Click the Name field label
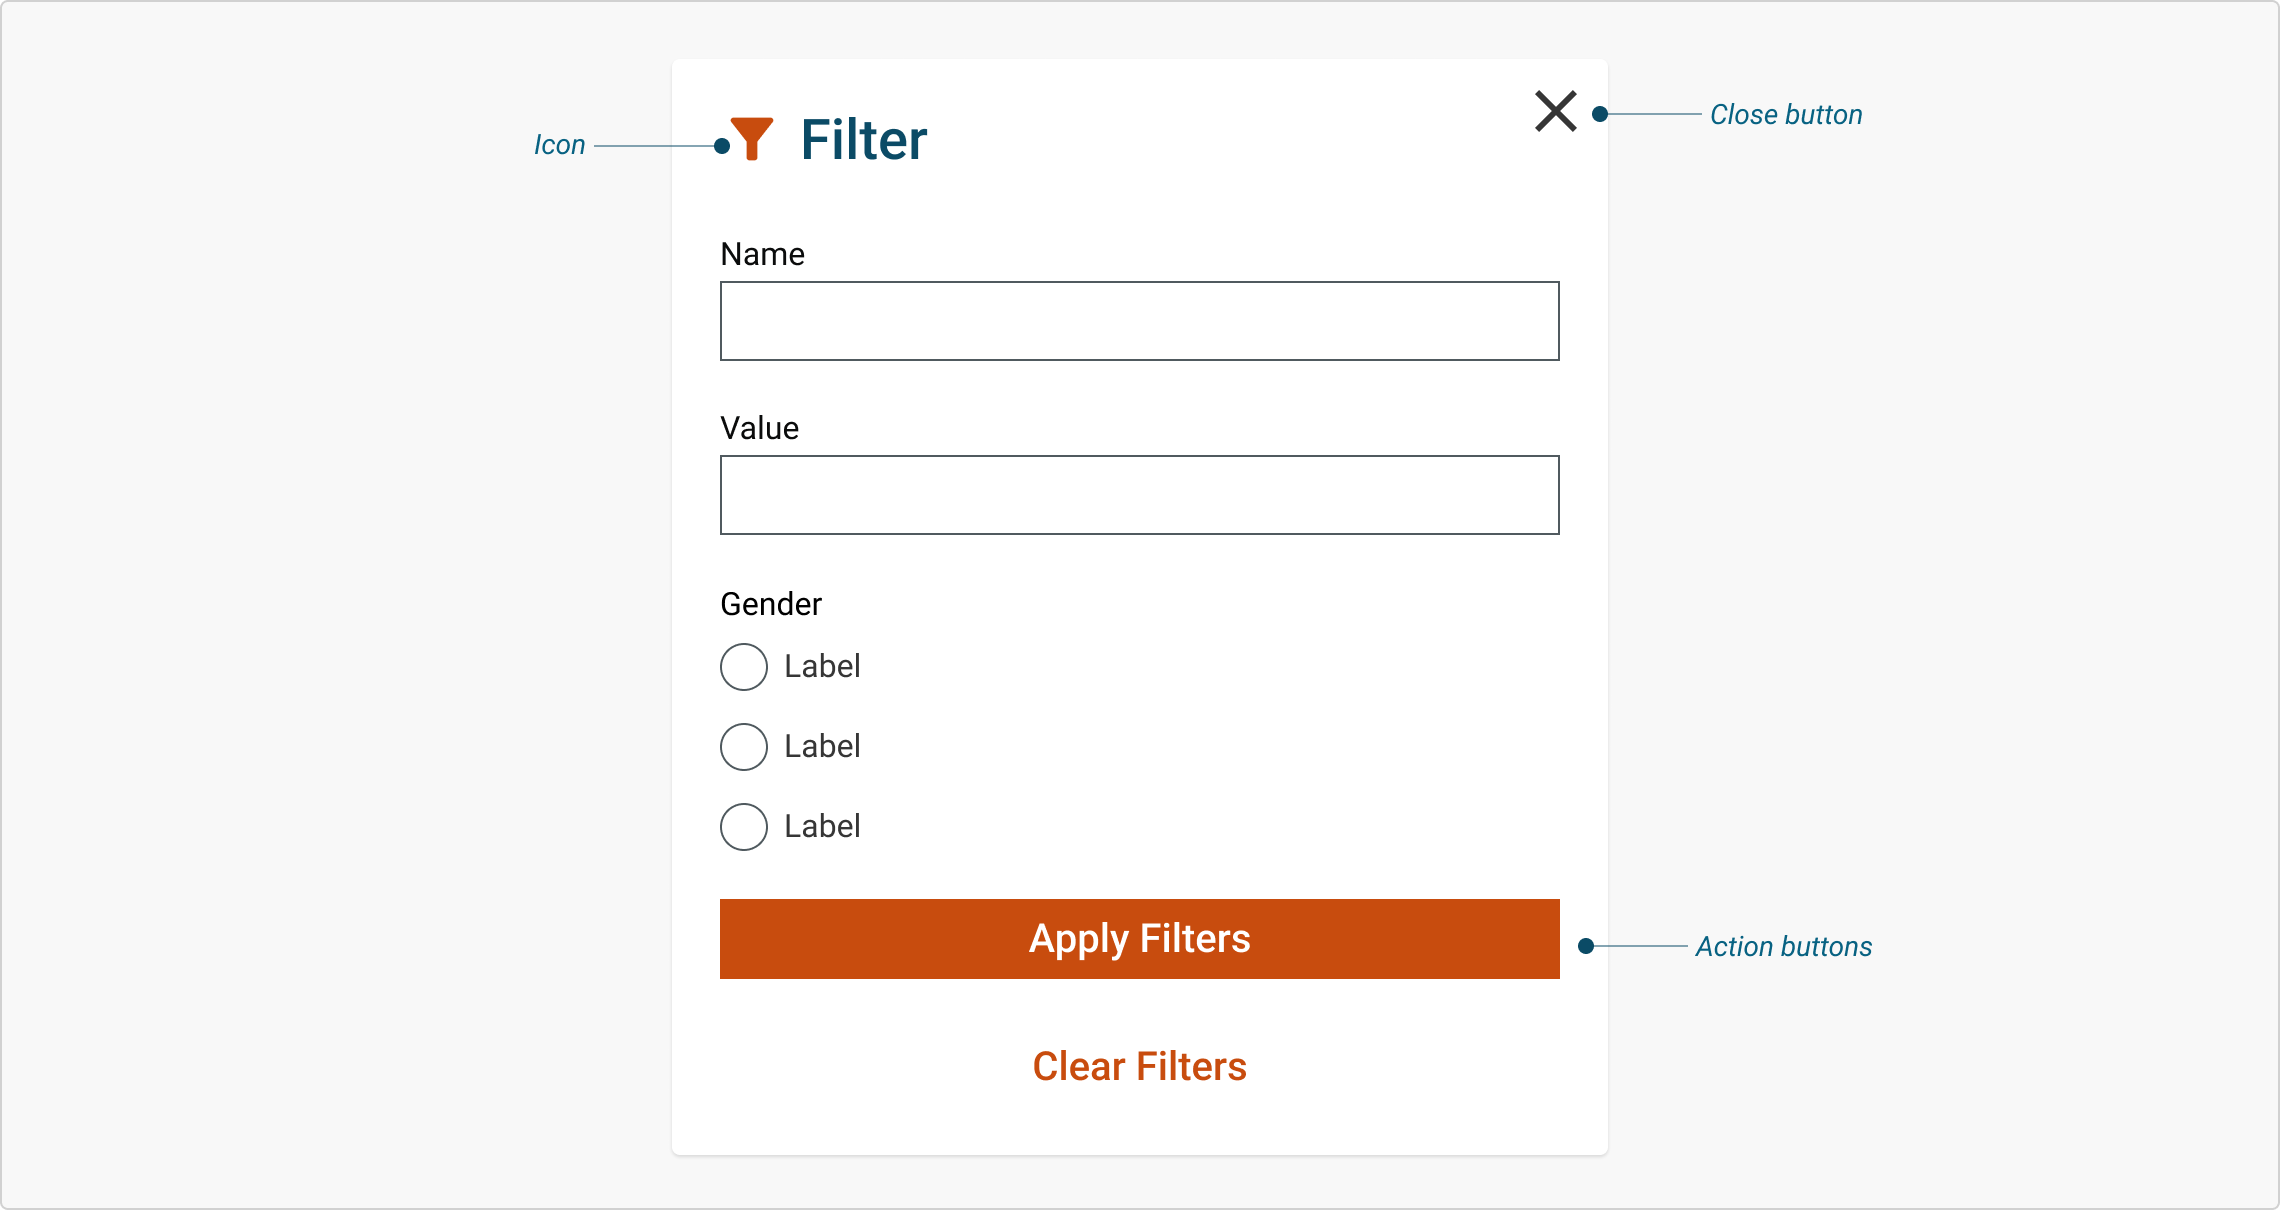The height and width of the screenshot is (1210, 2280). (x=762, y=254)
